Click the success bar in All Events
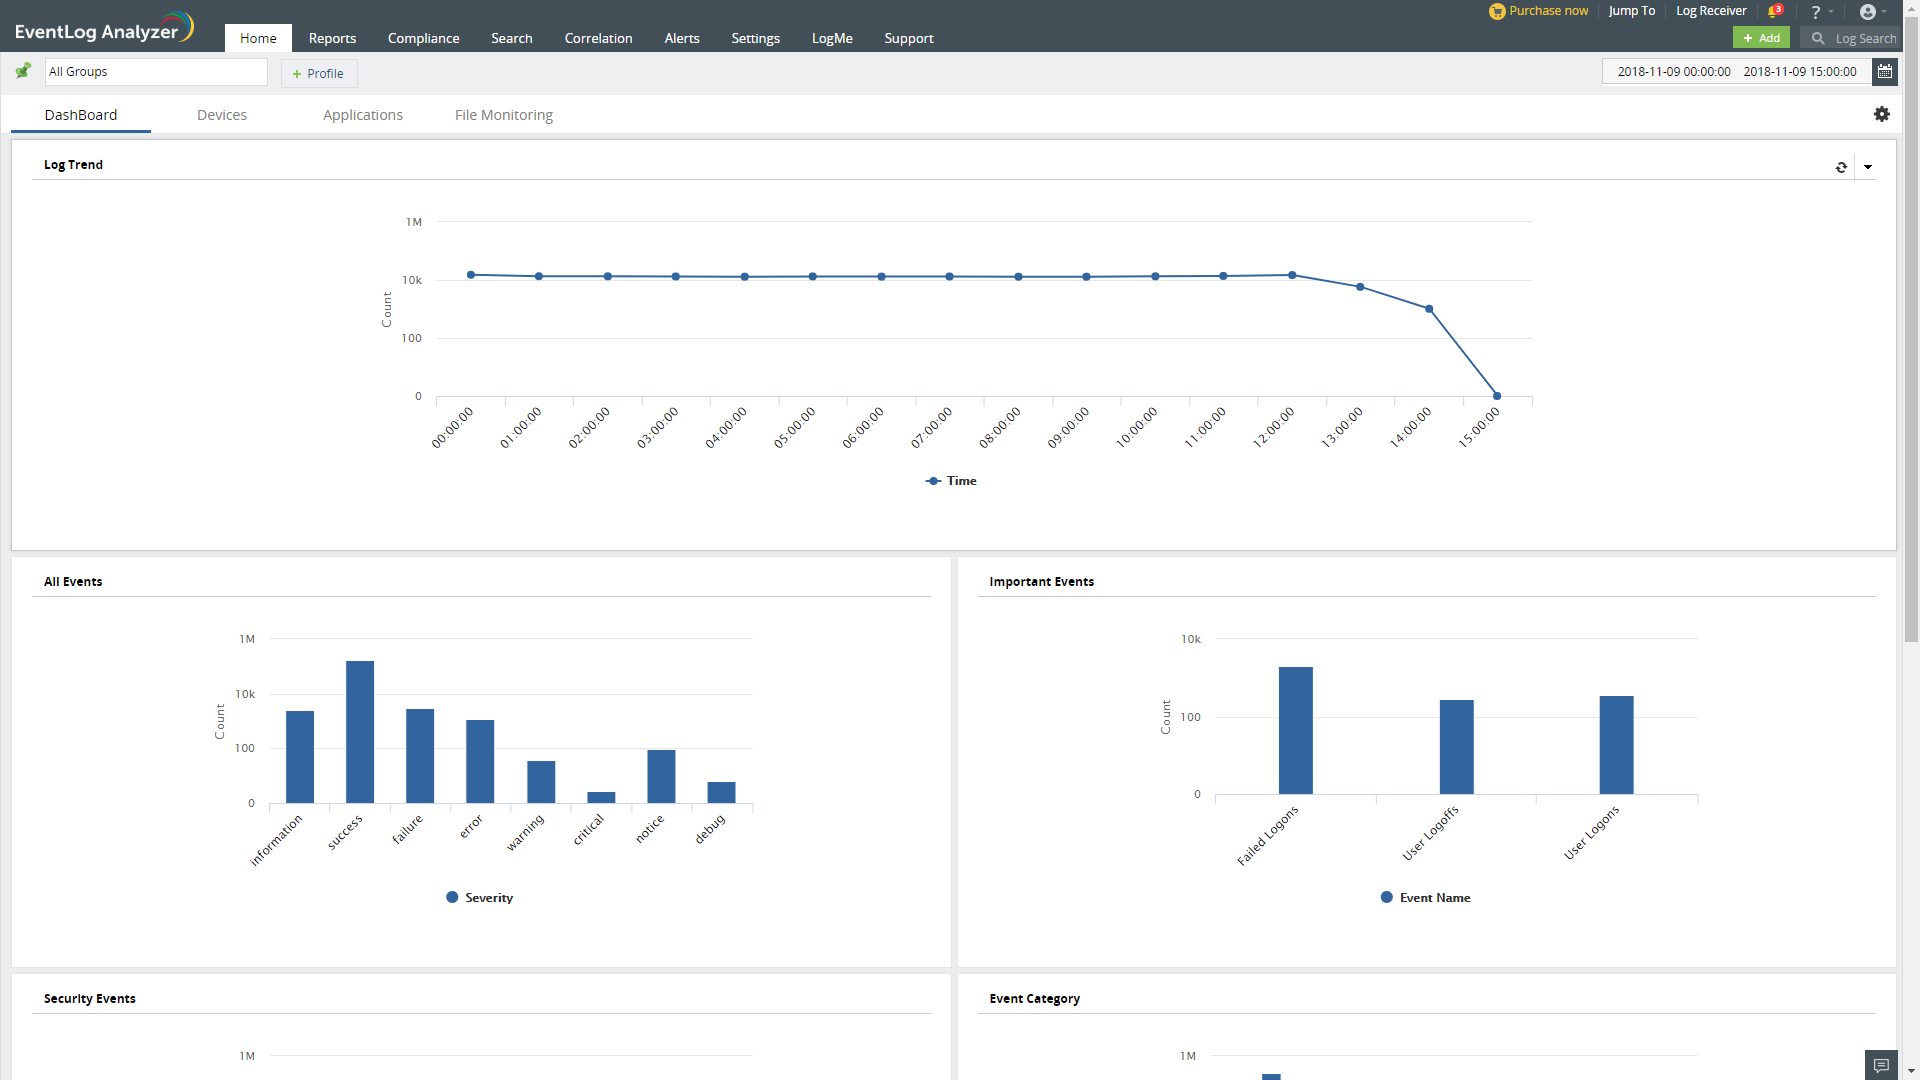 click(360, 731)
